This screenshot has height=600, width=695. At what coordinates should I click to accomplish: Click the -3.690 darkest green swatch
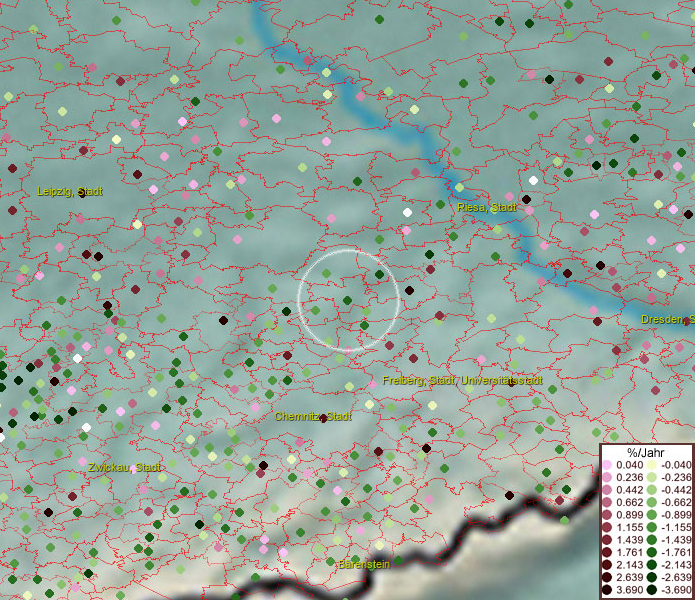[x=652, y=590]
